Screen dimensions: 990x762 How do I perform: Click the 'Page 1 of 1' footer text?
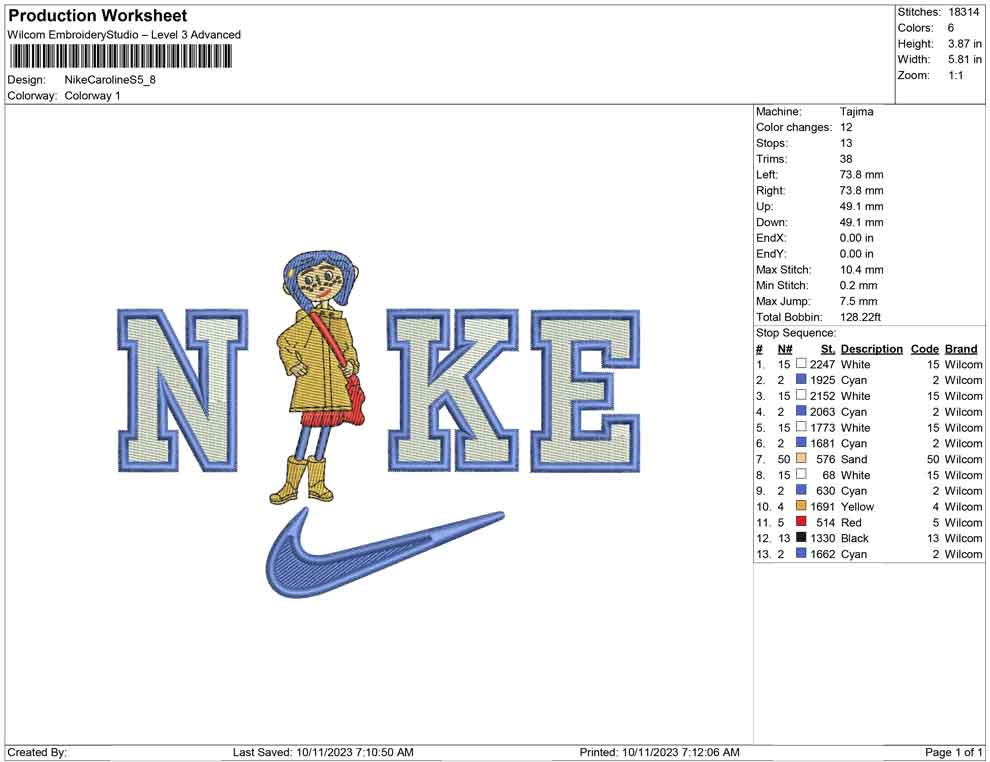point(953,751)
